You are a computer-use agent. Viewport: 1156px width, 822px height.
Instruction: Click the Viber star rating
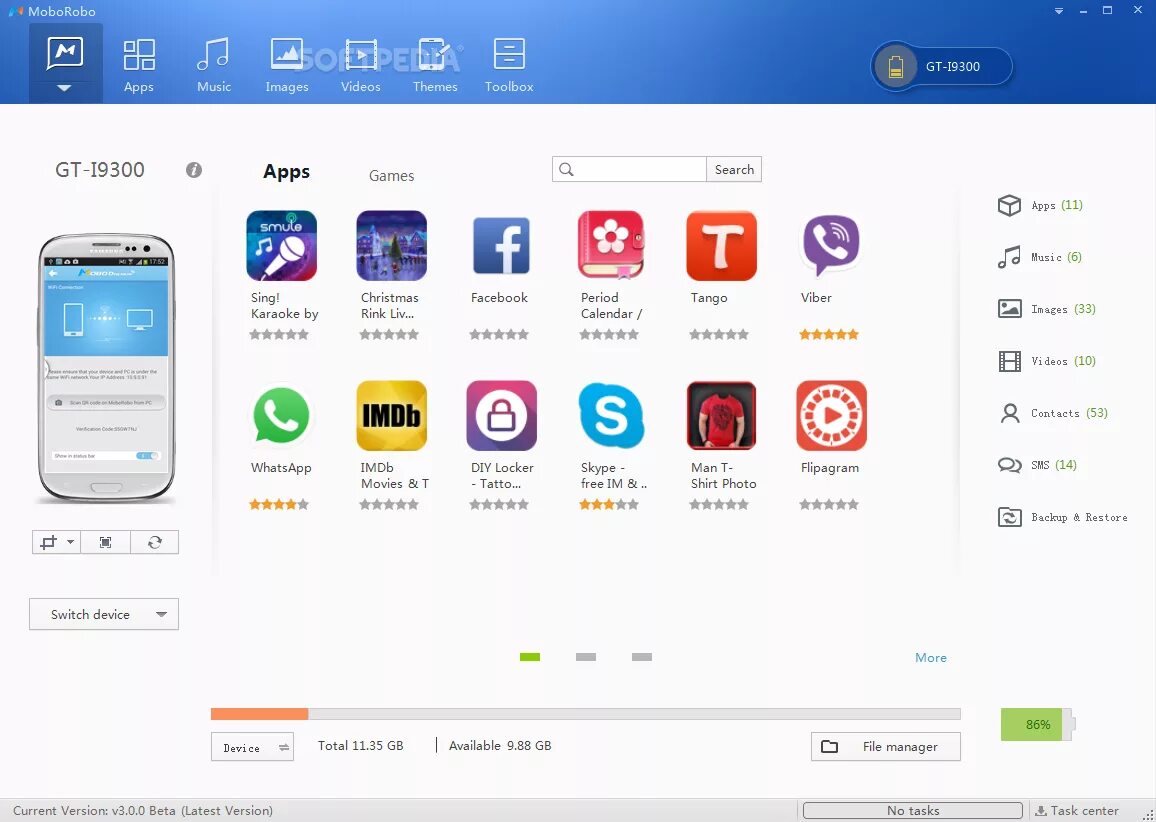(829, 335)
